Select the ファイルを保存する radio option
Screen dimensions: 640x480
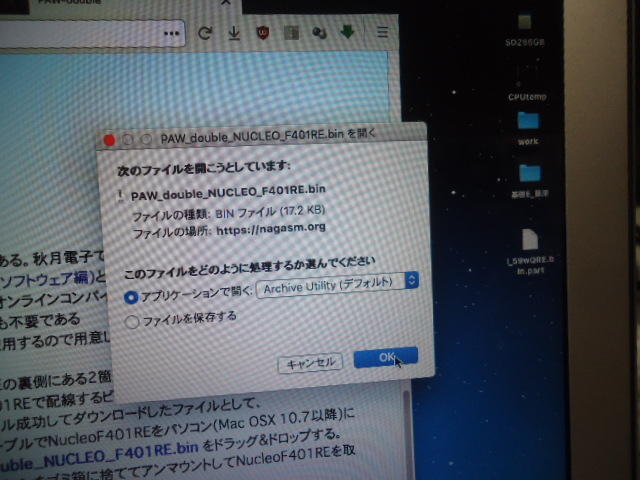132,322
